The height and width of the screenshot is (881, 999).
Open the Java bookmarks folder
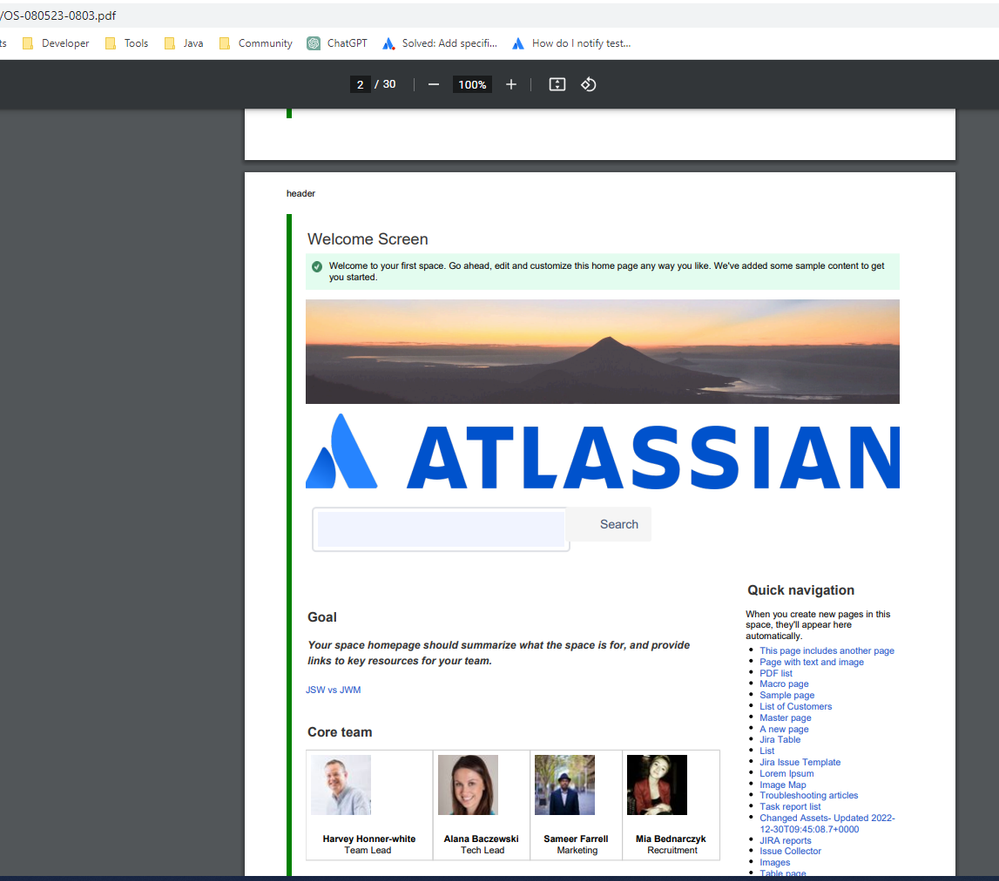(x=183, y=43)
